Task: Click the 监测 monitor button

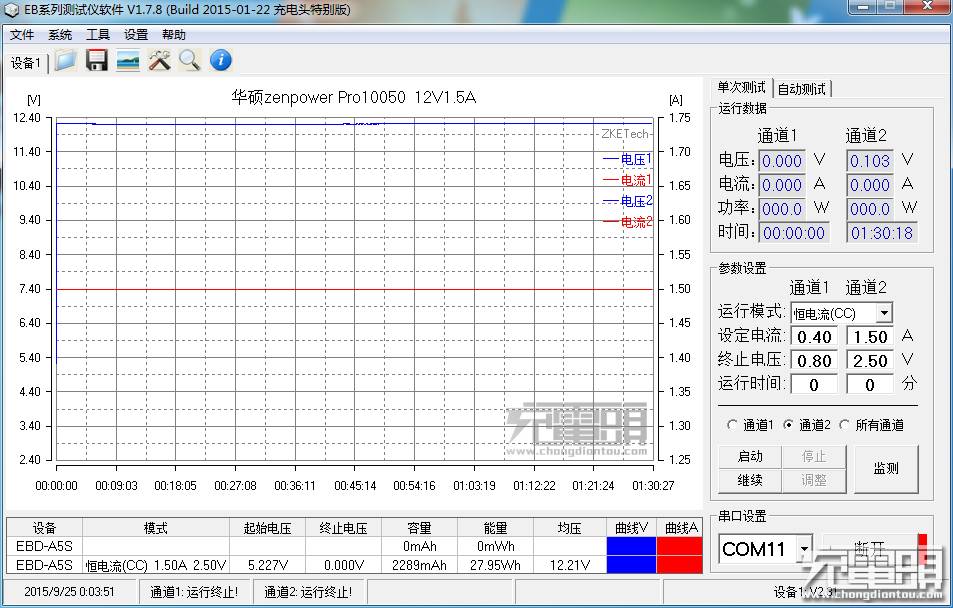Action: coord(886,469)
